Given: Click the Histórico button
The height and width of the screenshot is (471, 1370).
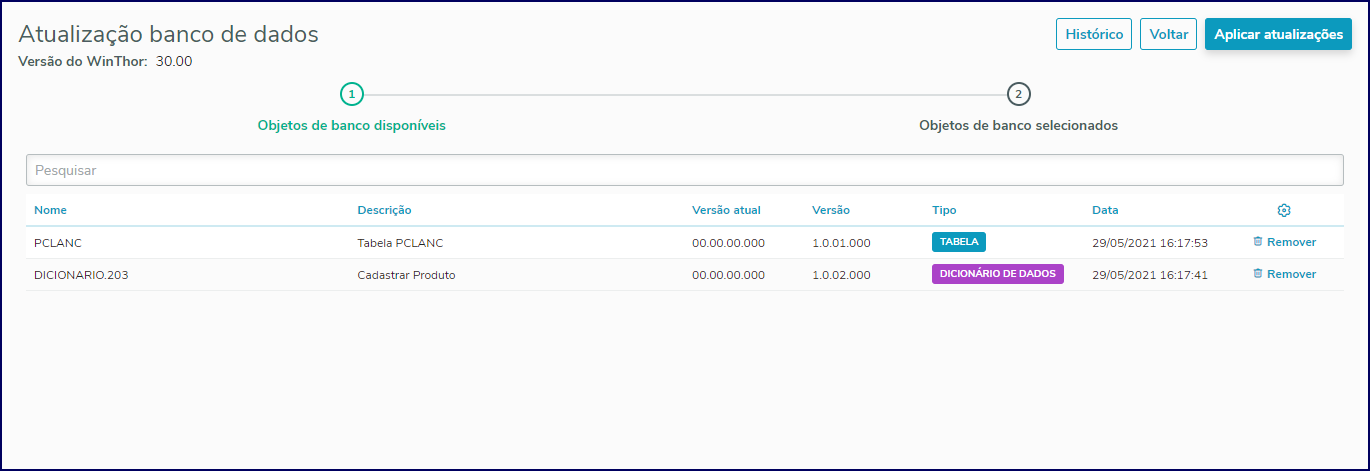Looking at the screenshot, I should click(1094, 34).
